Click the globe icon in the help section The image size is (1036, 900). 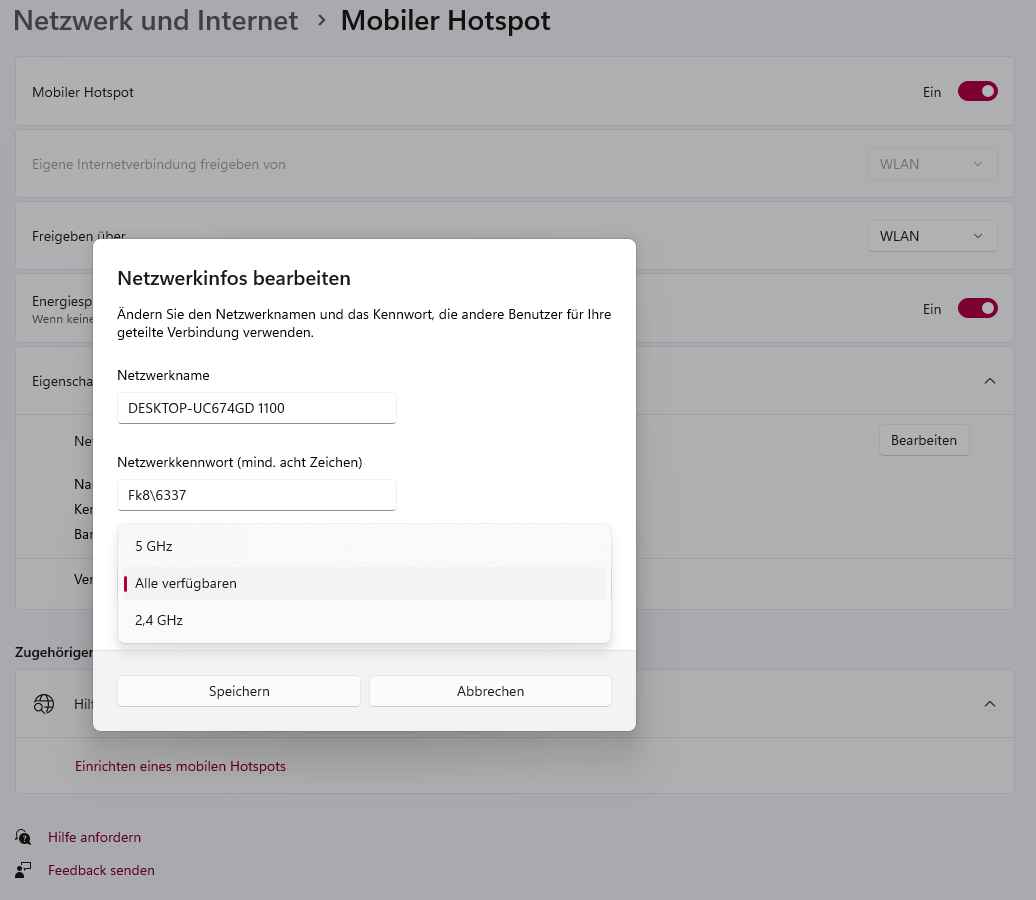point(44,704)
